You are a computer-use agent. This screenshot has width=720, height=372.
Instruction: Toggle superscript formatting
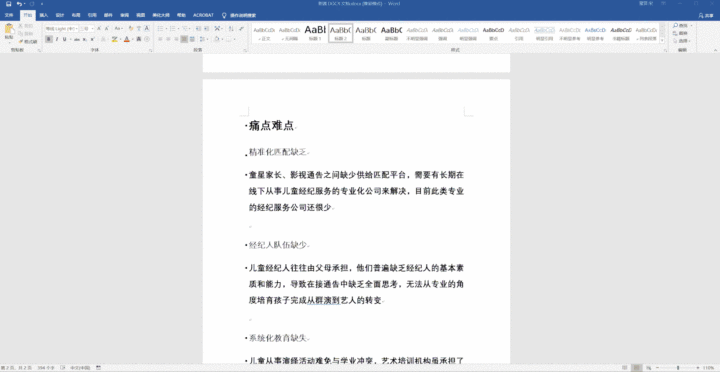92,39
